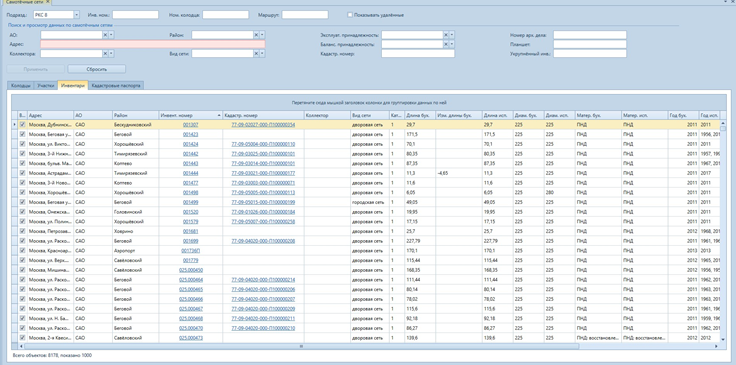Open inventory number link 001520
Image resolution: width=736 pixels, height=365 pixels.
pyautogui.click(x=191, y=212)
